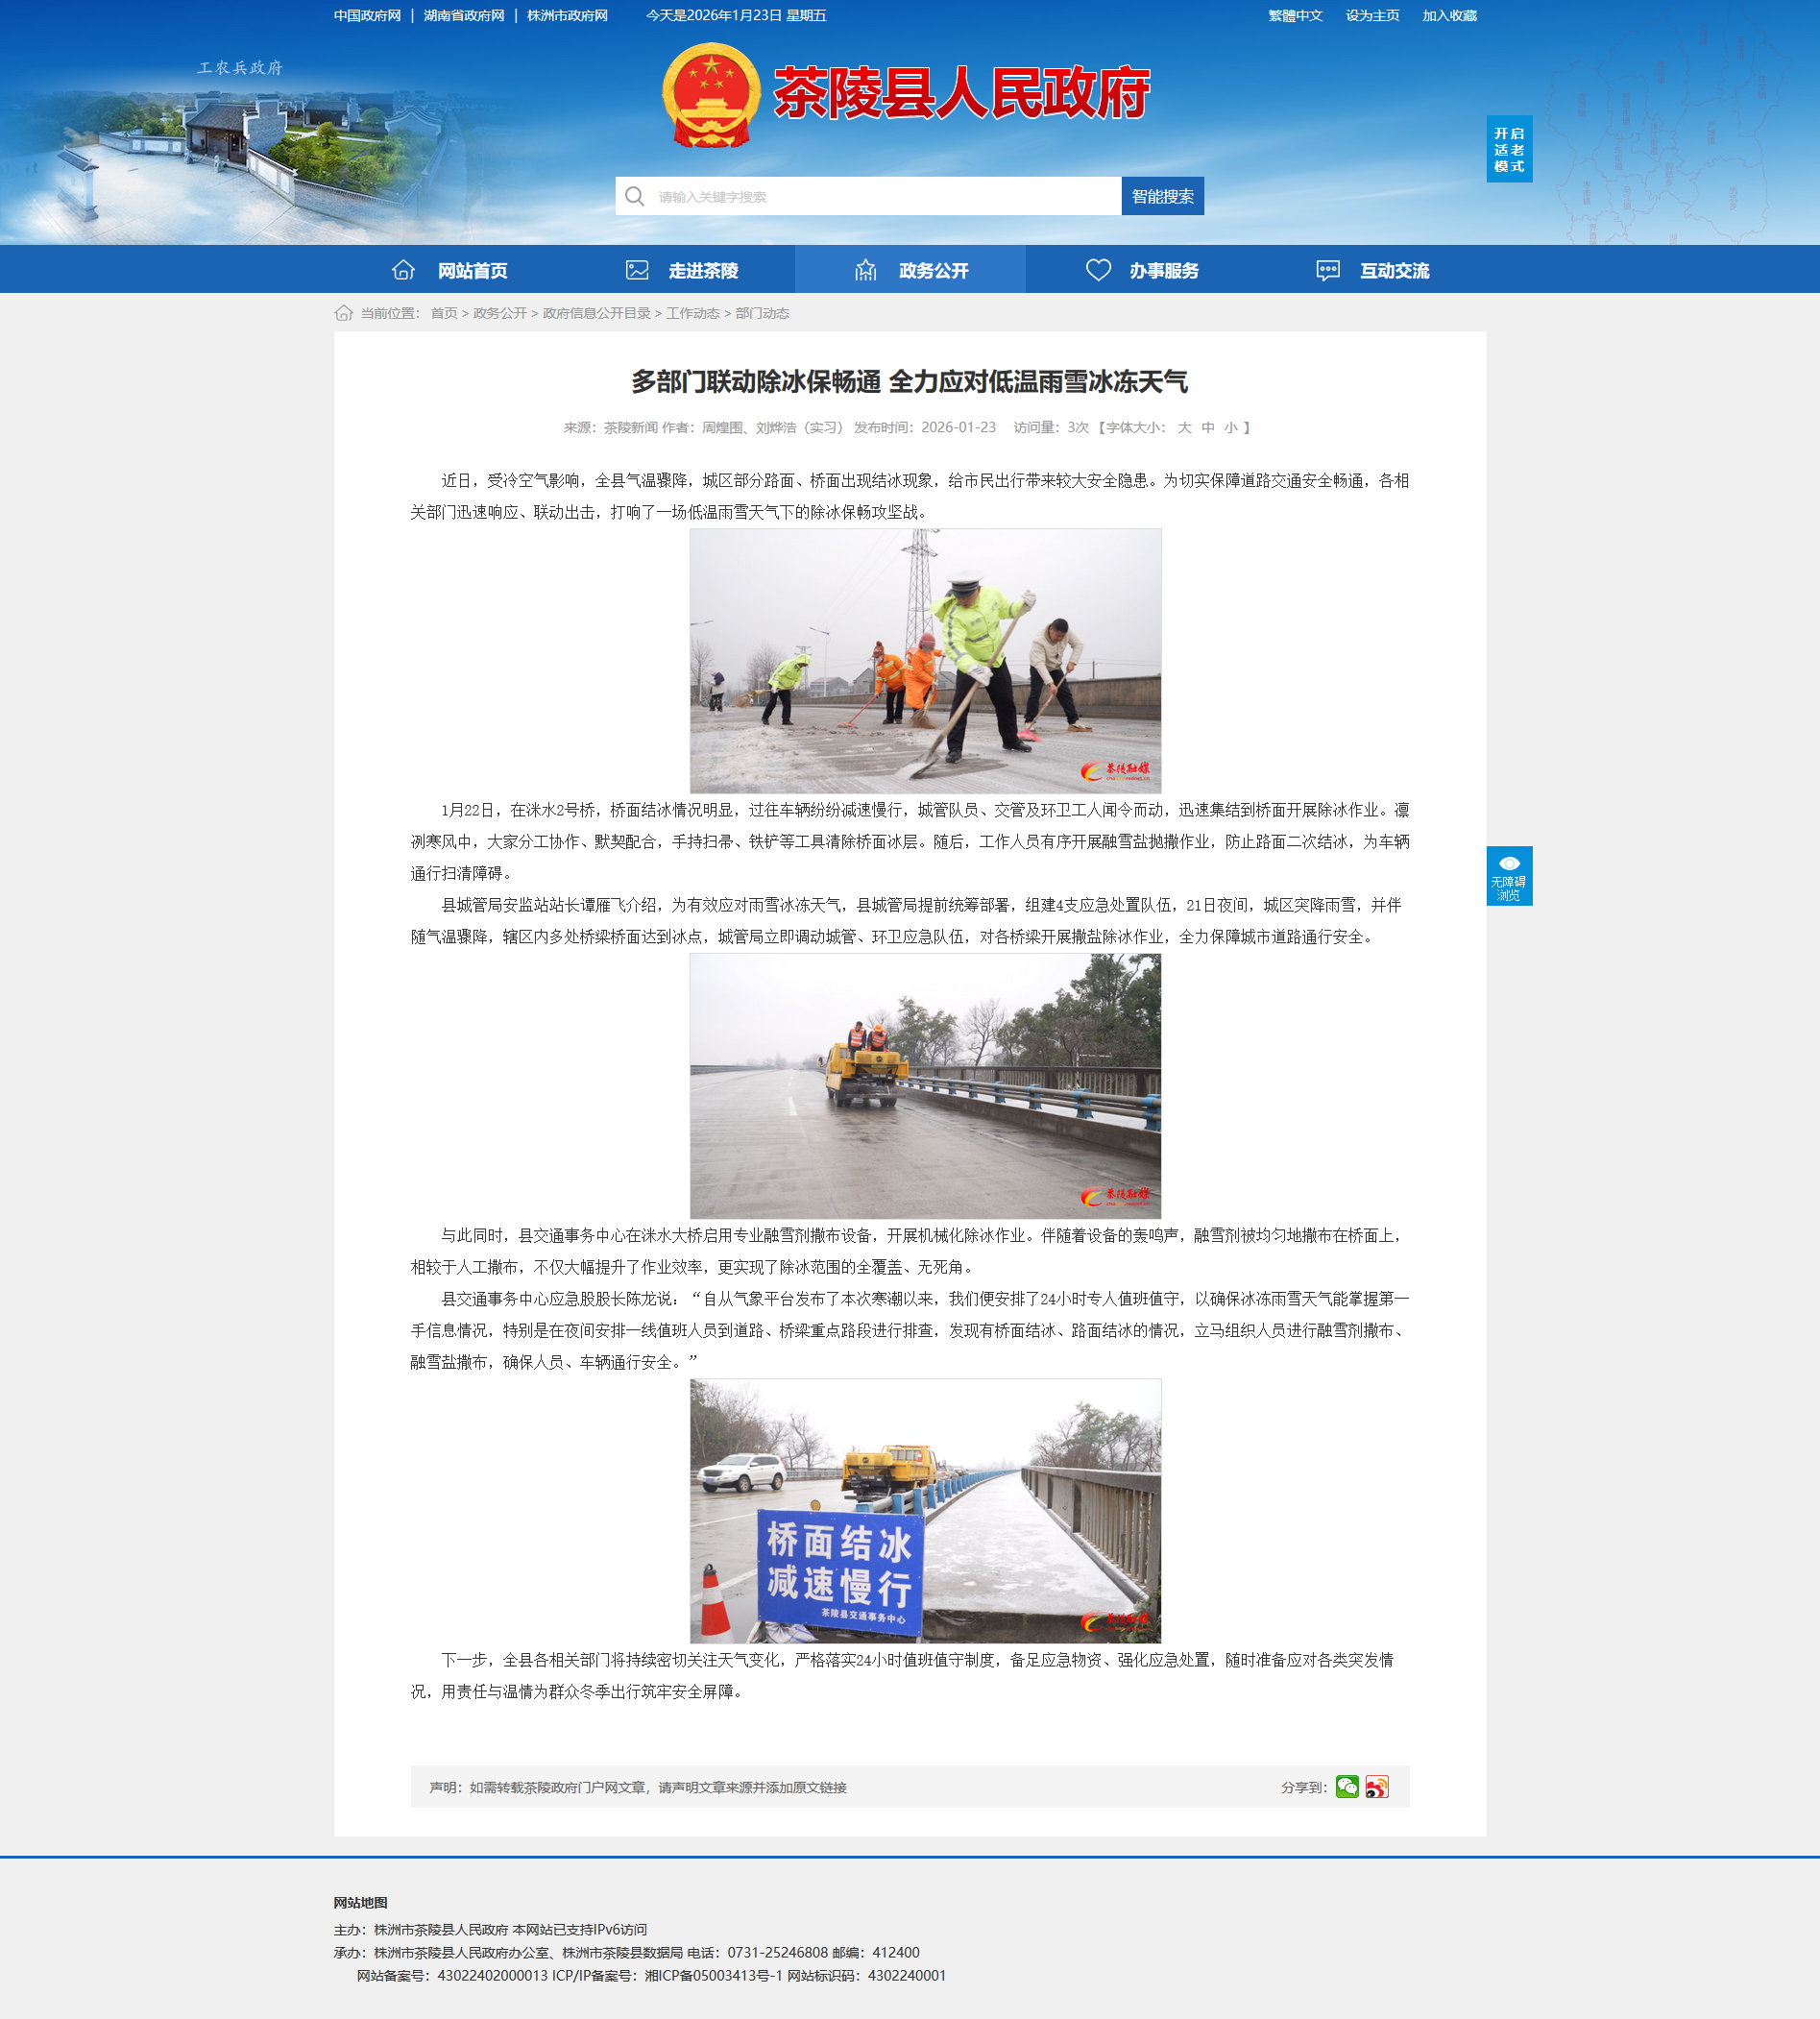This screenshot has height=2019, width=1820.
Task: Click 工作动态 in breadcrumb path
Action: tap(692, 313)
